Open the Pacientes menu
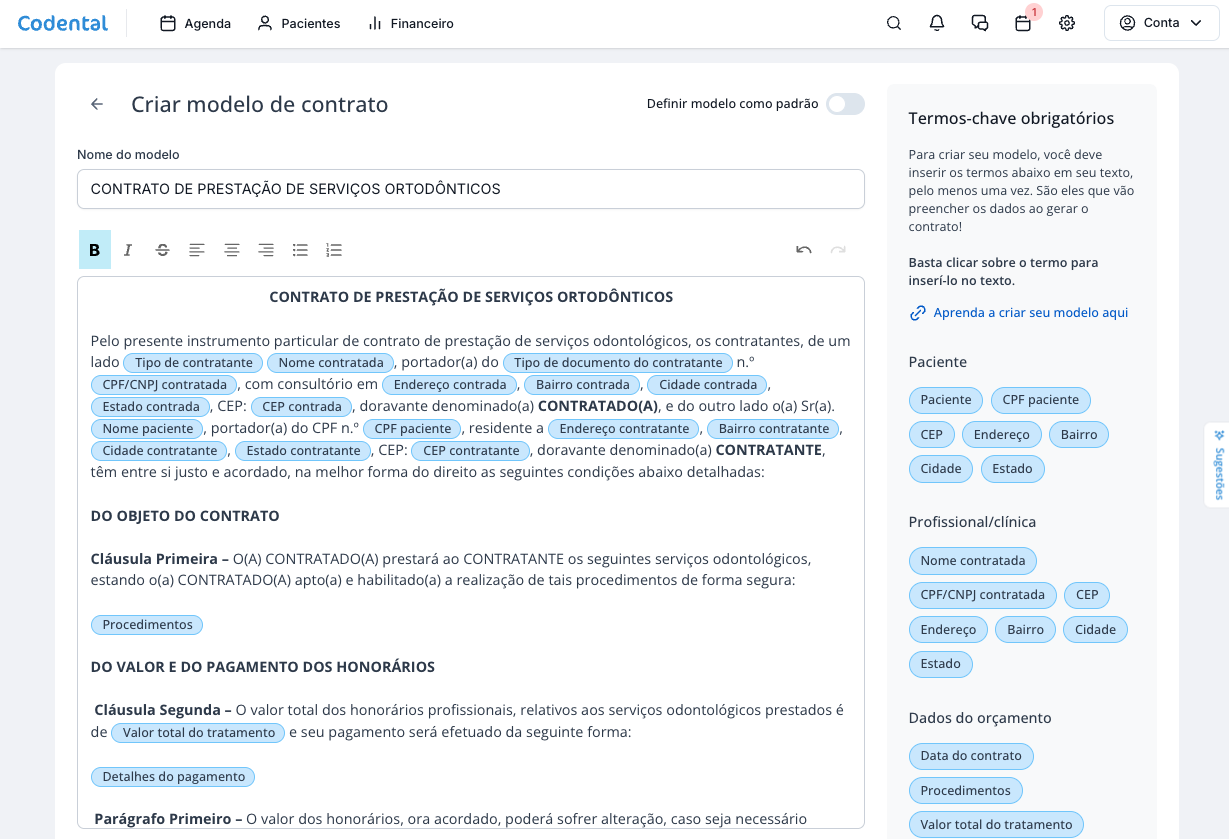 (299, 23)
